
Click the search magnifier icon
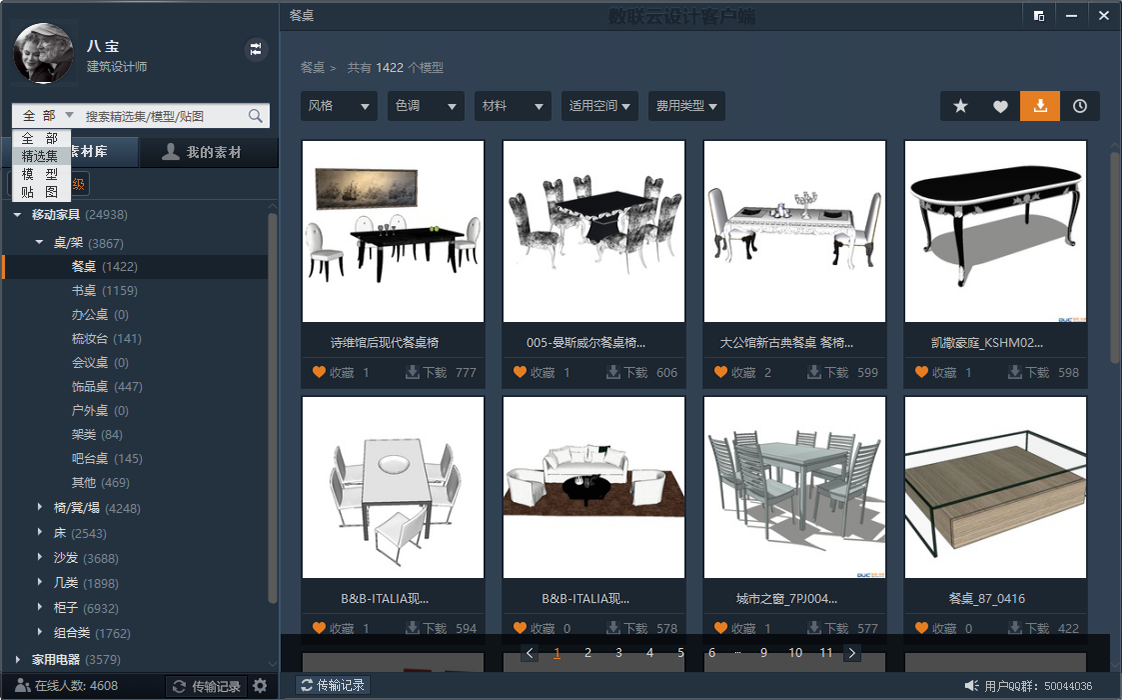[x=255, y=115]
